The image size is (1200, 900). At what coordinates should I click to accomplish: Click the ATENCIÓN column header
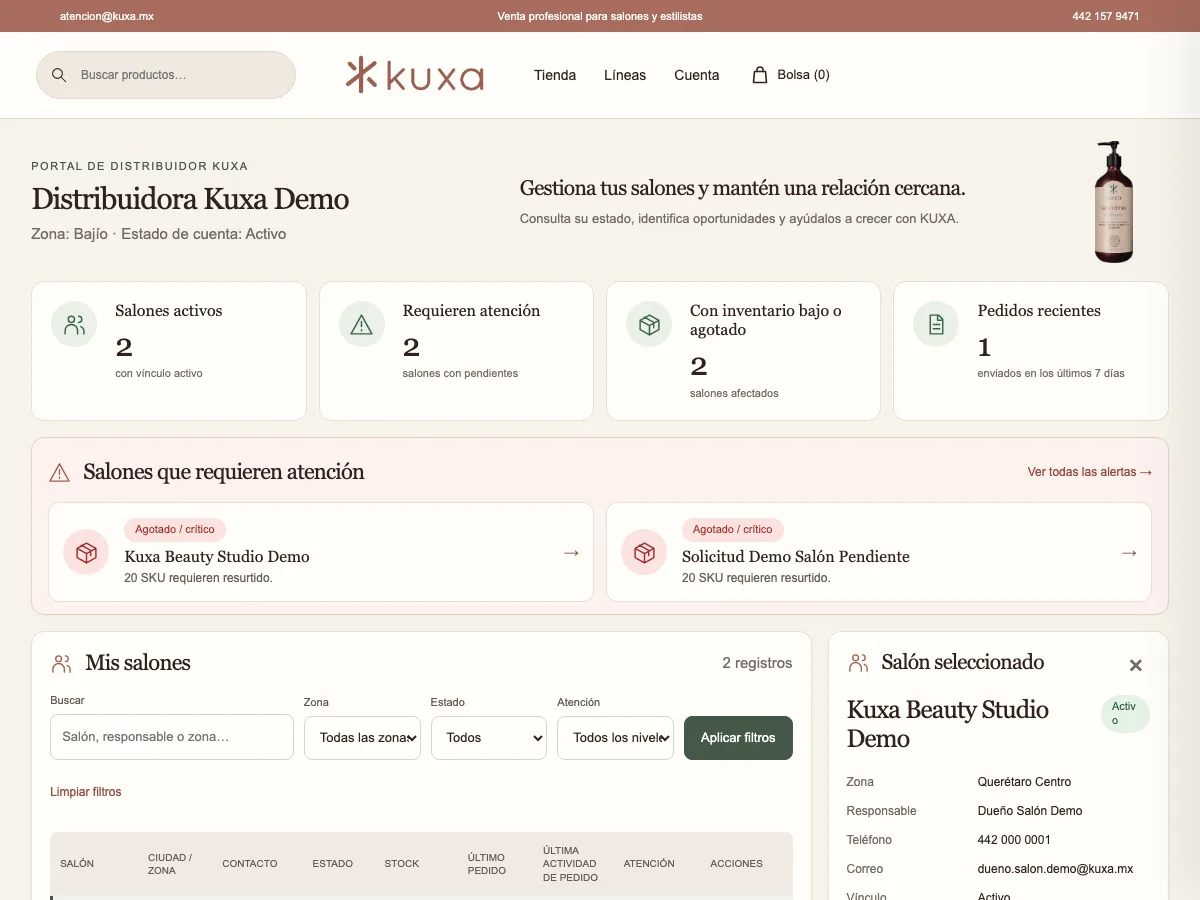[x=649, y=864]
